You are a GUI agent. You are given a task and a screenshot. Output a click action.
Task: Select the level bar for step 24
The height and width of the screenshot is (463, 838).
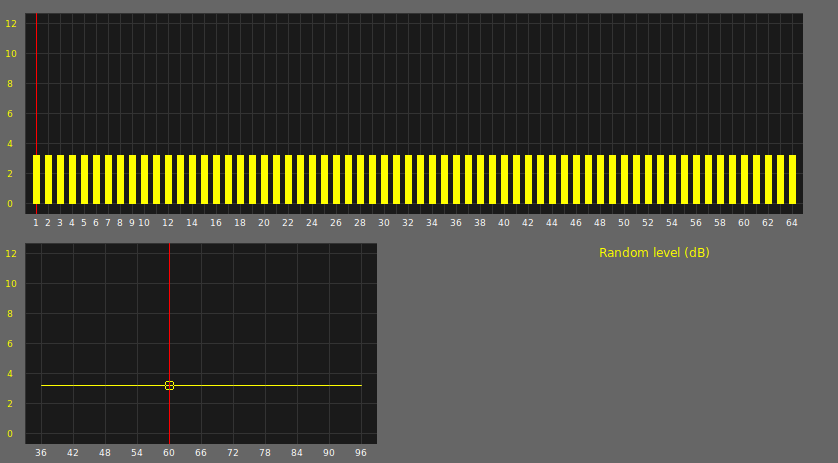pyautogui.click(x=312, y=180)
